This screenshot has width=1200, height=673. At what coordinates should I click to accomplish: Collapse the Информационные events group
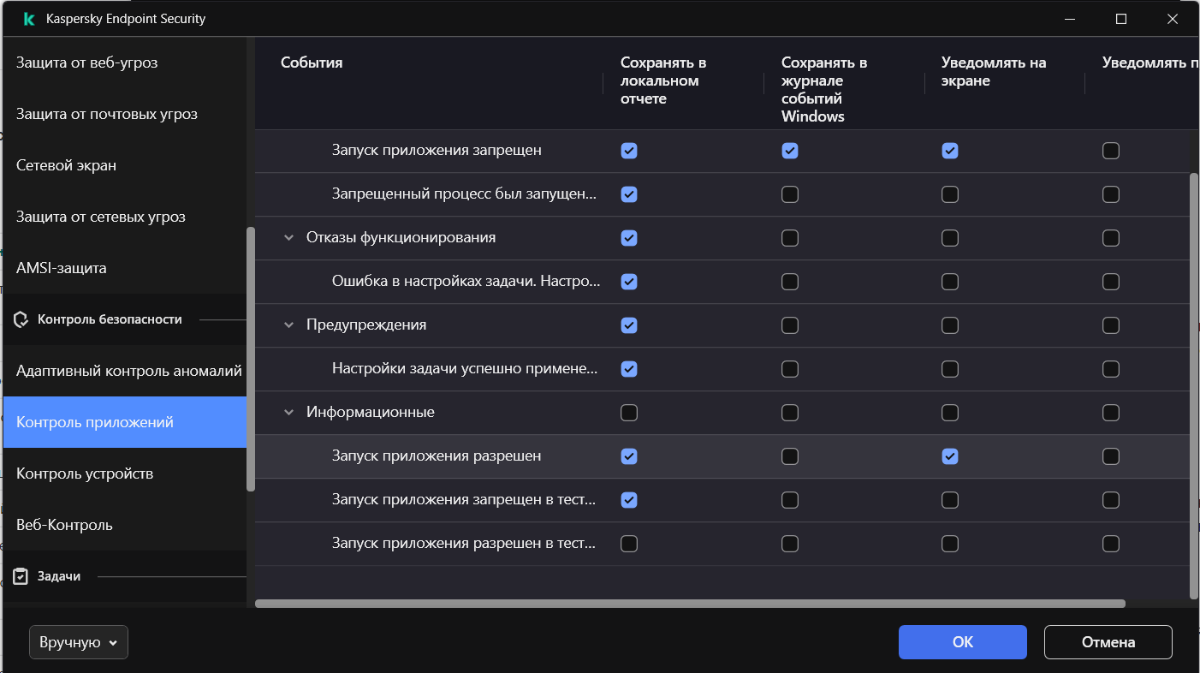pyautogui.click(x=289, y=412)
